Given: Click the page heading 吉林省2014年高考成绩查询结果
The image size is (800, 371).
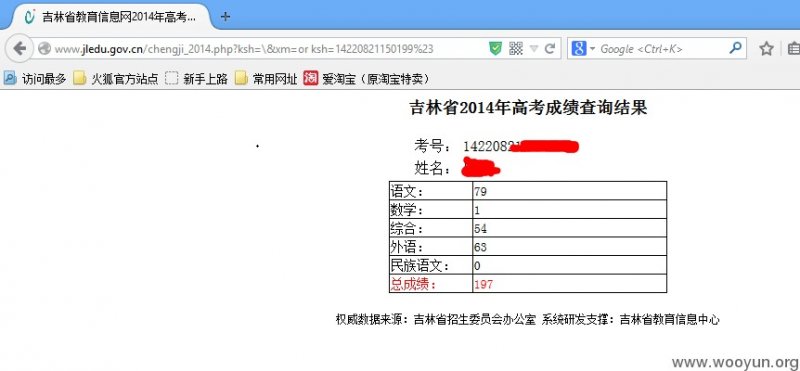Looking at the screenshot, I should 528,108.
